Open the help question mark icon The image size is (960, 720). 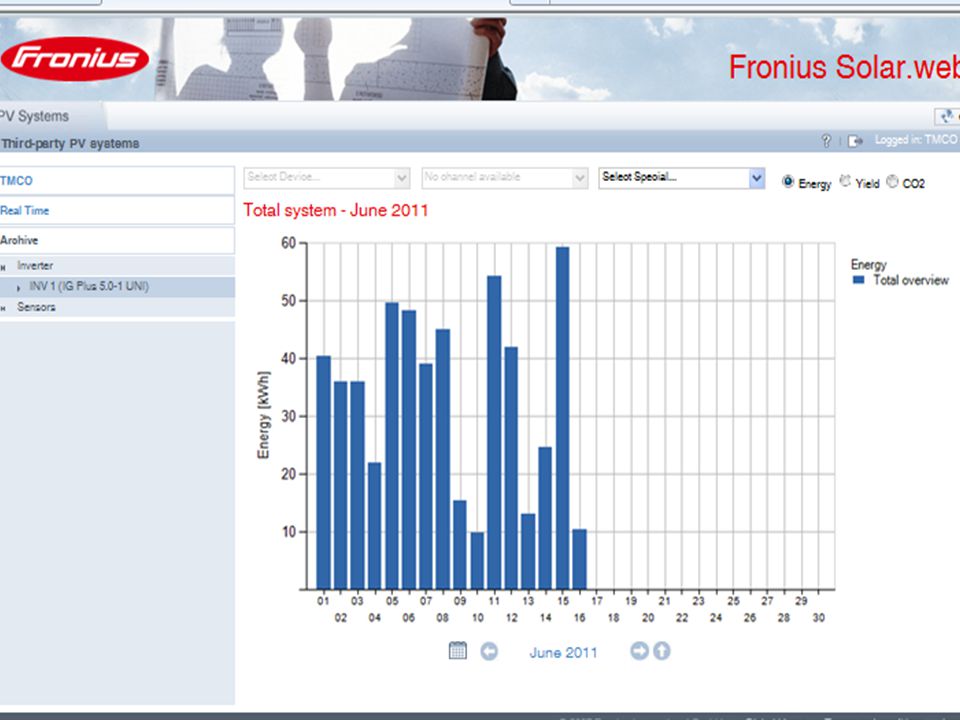click(x=826, y=141)
